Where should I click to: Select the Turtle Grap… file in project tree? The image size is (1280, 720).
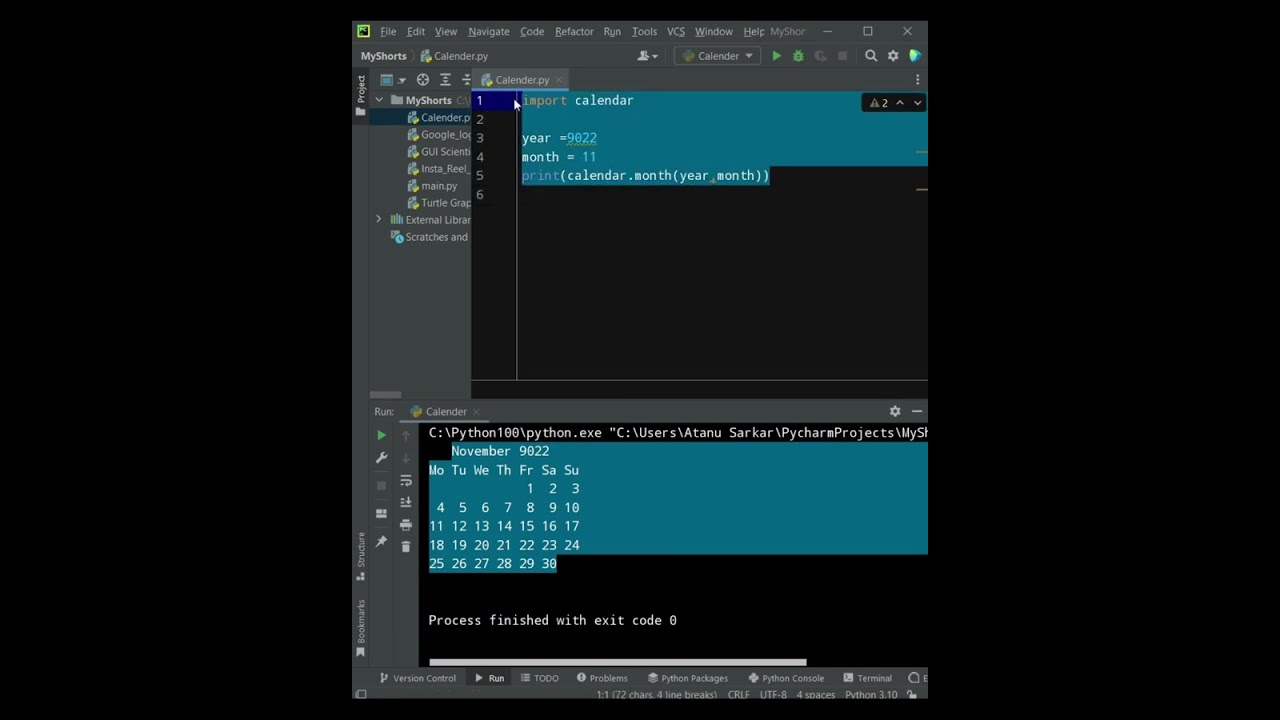(x=438, y=203)
